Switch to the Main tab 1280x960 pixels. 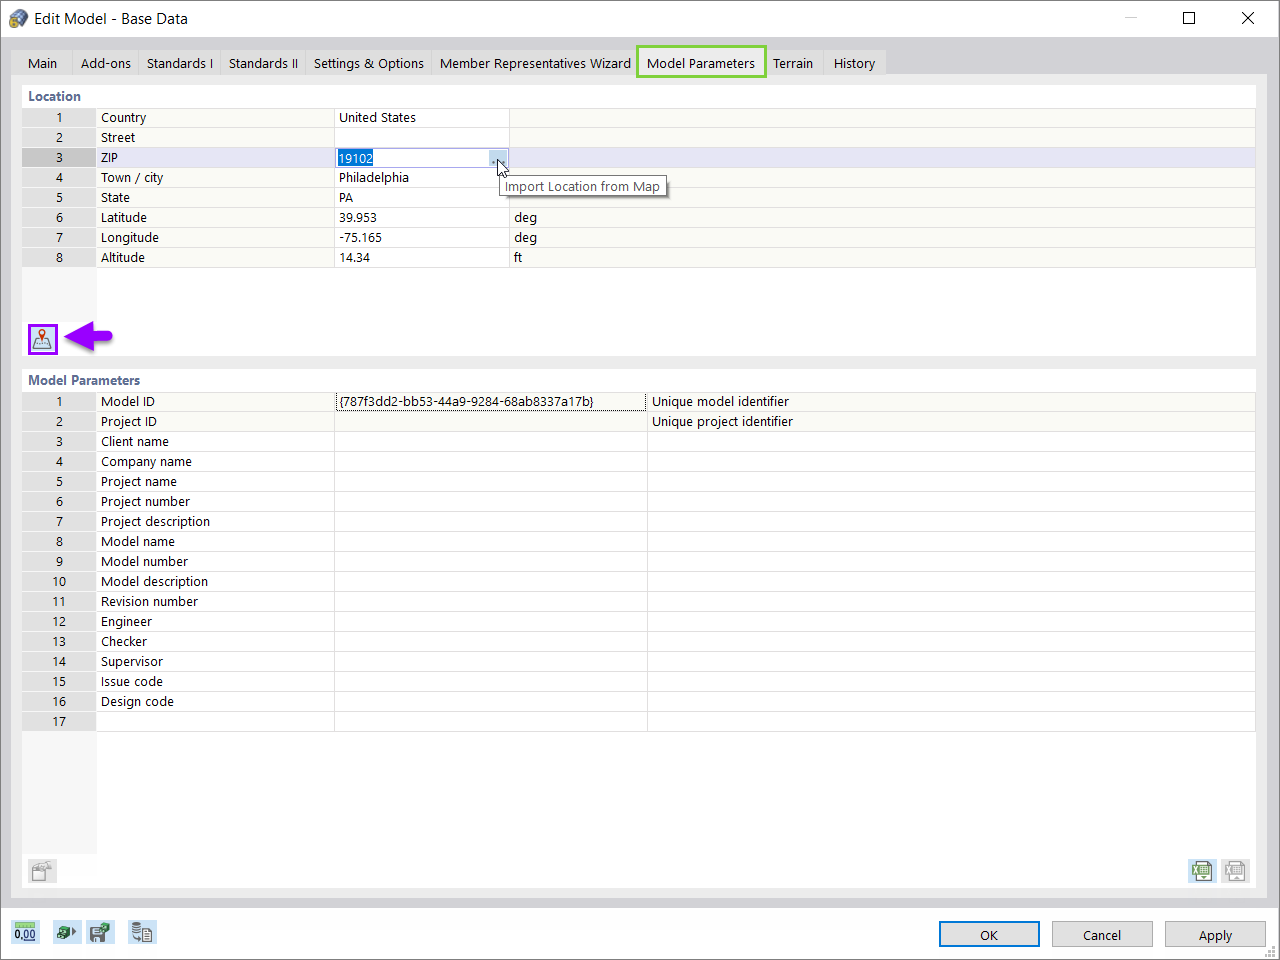pos(42,63)
